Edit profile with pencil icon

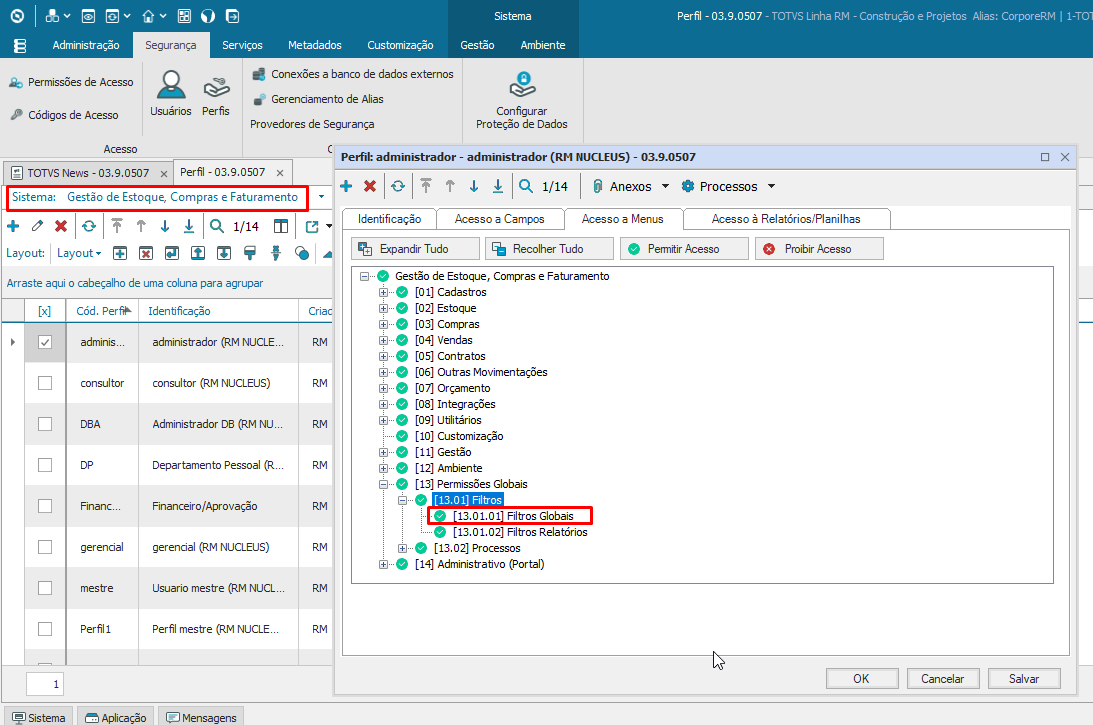tap(37, 226)
